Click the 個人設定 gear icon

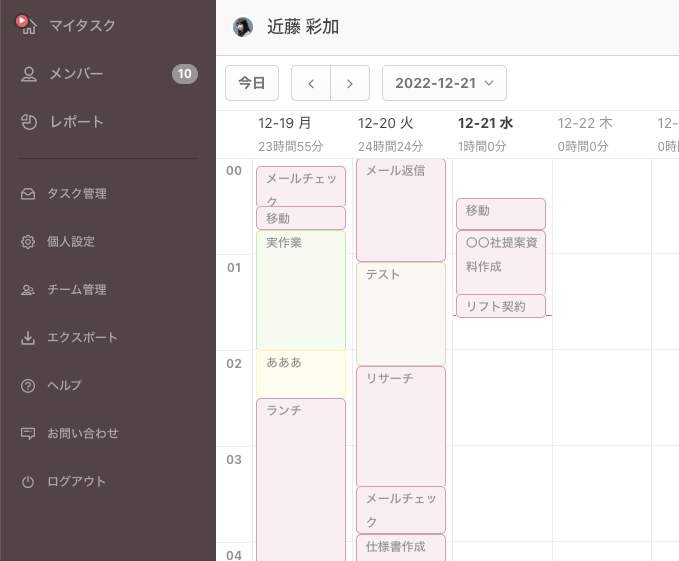(28, 242)
